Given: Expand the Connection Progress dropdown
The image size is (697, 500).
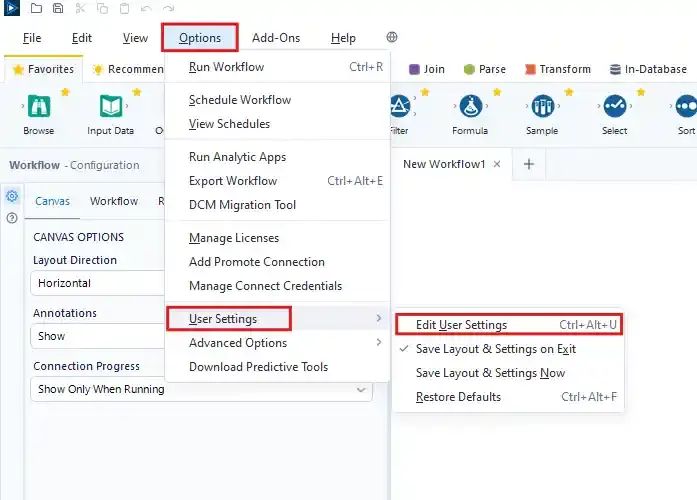Looking at the screenshot, I should click(361, 389).
